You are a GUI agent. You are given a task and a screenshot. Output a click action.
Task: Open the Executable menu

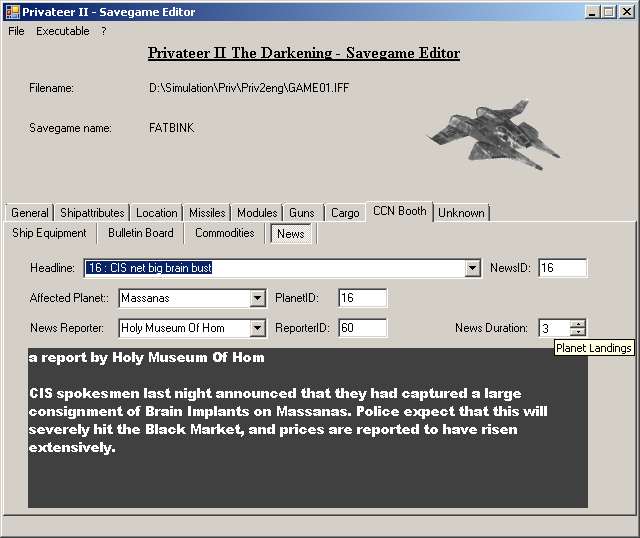(x=63, y=31)
